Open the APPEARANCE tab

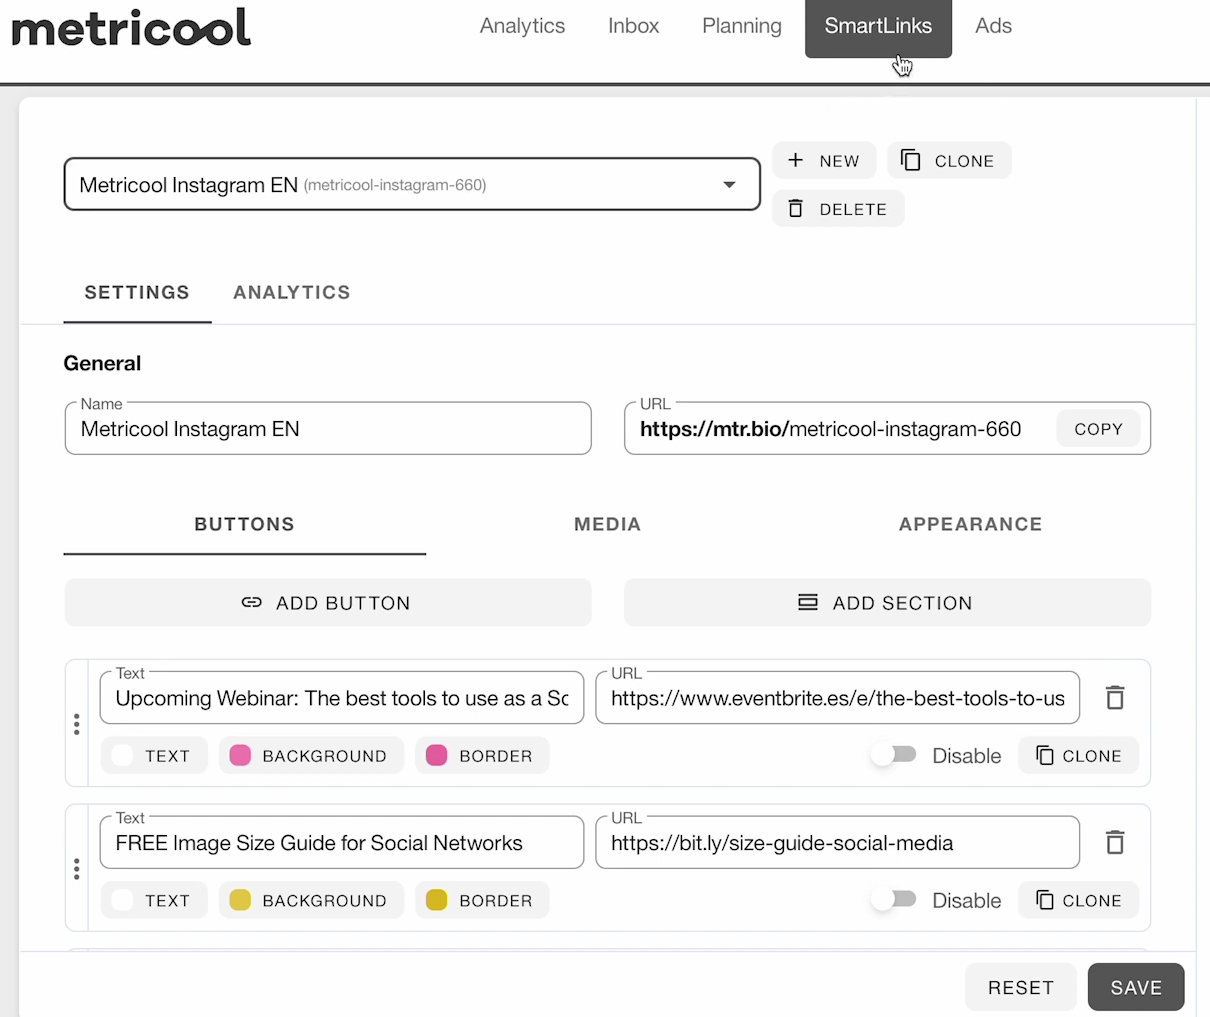click(x=970, y=525)
